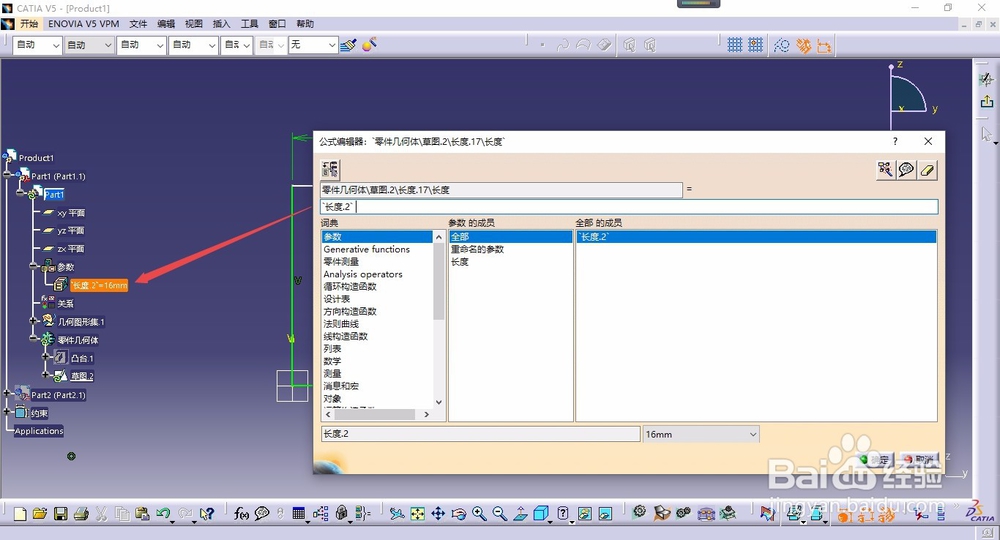Expand the 几何图形集.1 node
The image size is (1000, 540).
point(33,321)
